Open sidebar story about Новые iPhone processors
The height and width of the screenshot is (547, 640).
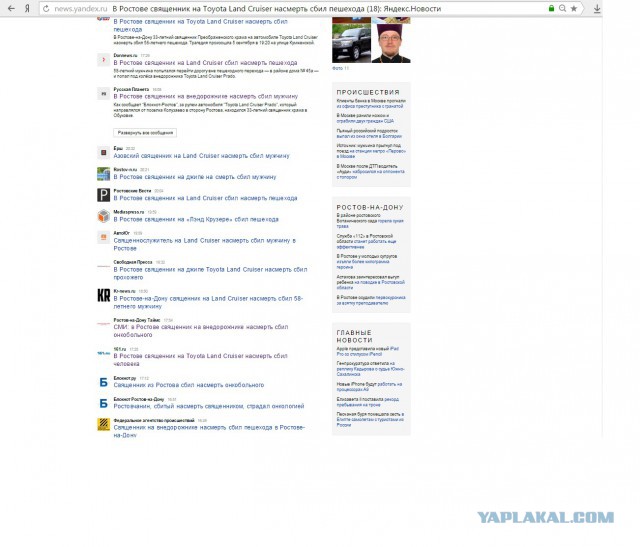point(369,387)
